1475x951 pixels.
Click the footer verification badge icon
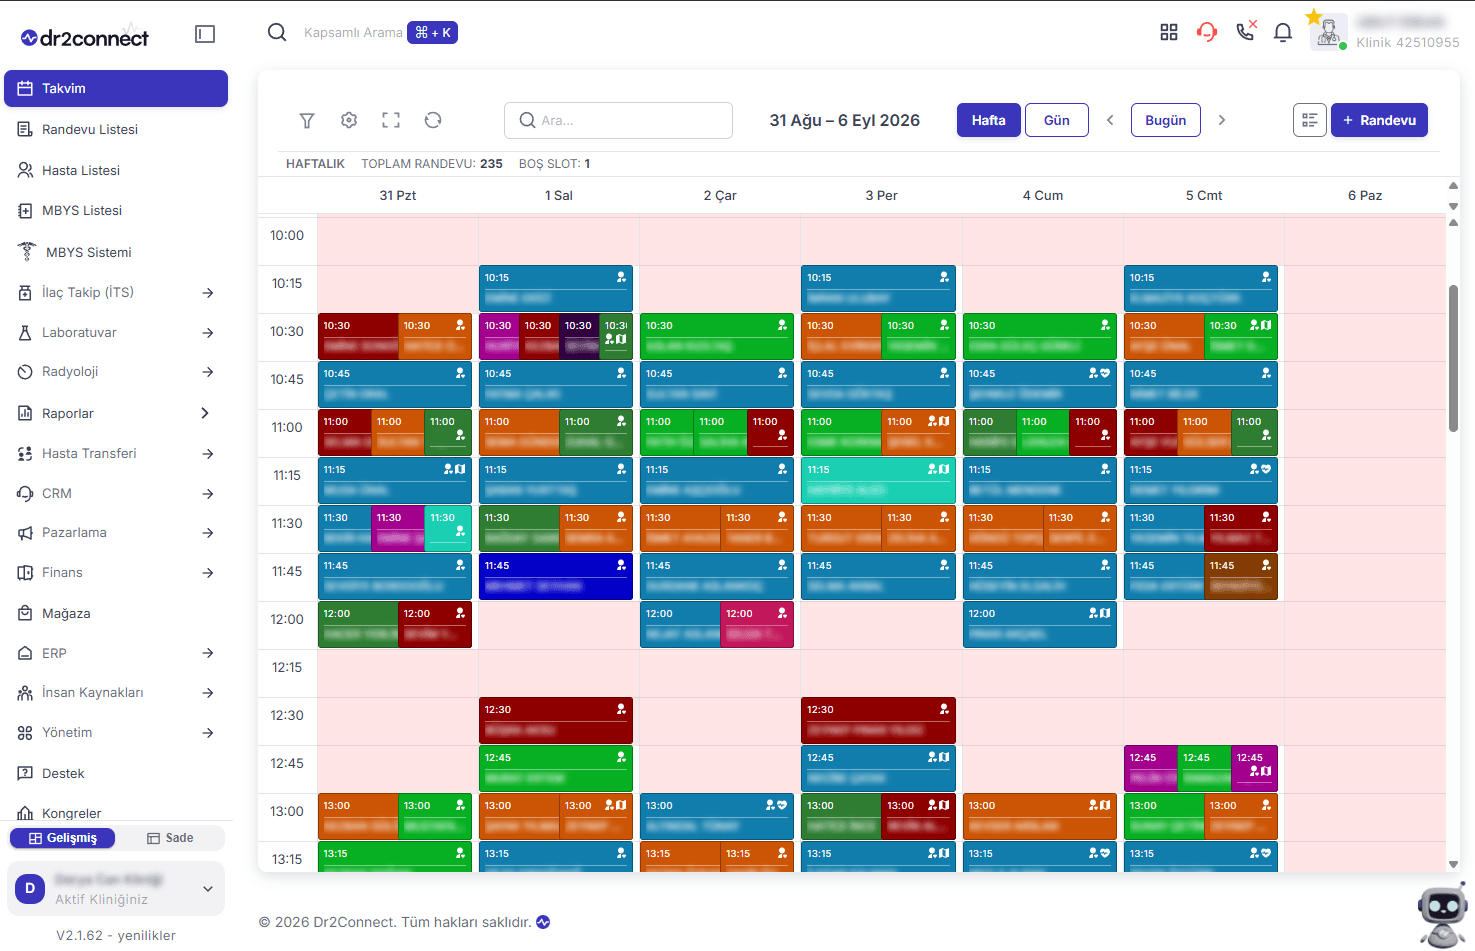click(x=543, y=922)
